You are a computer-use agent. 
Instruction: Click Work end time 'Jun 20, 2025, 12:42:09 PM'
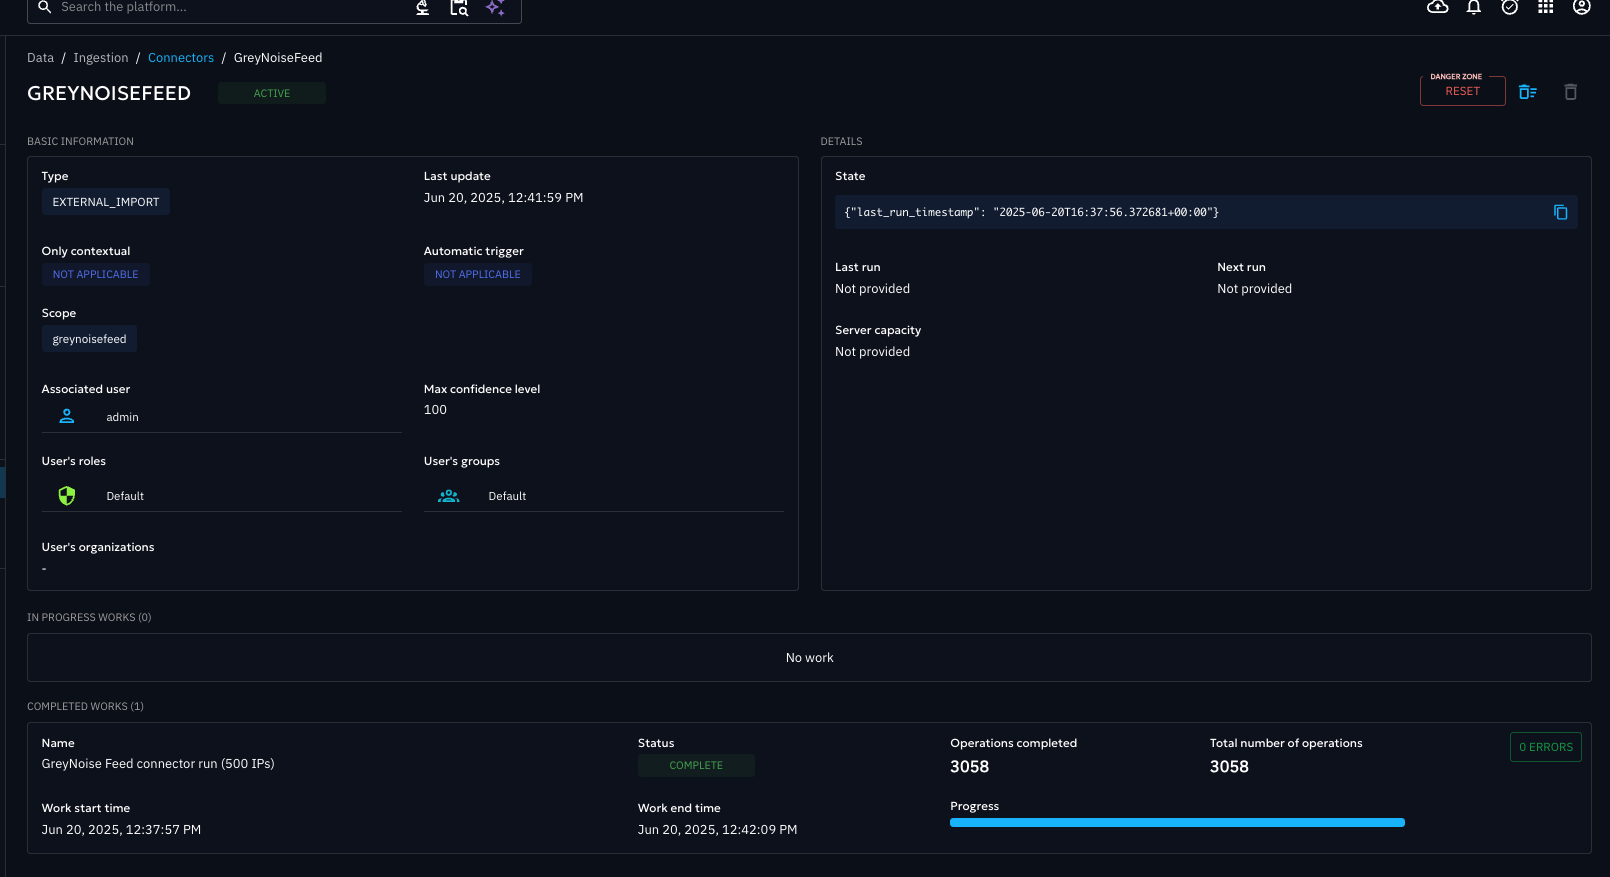click(718, 830)
